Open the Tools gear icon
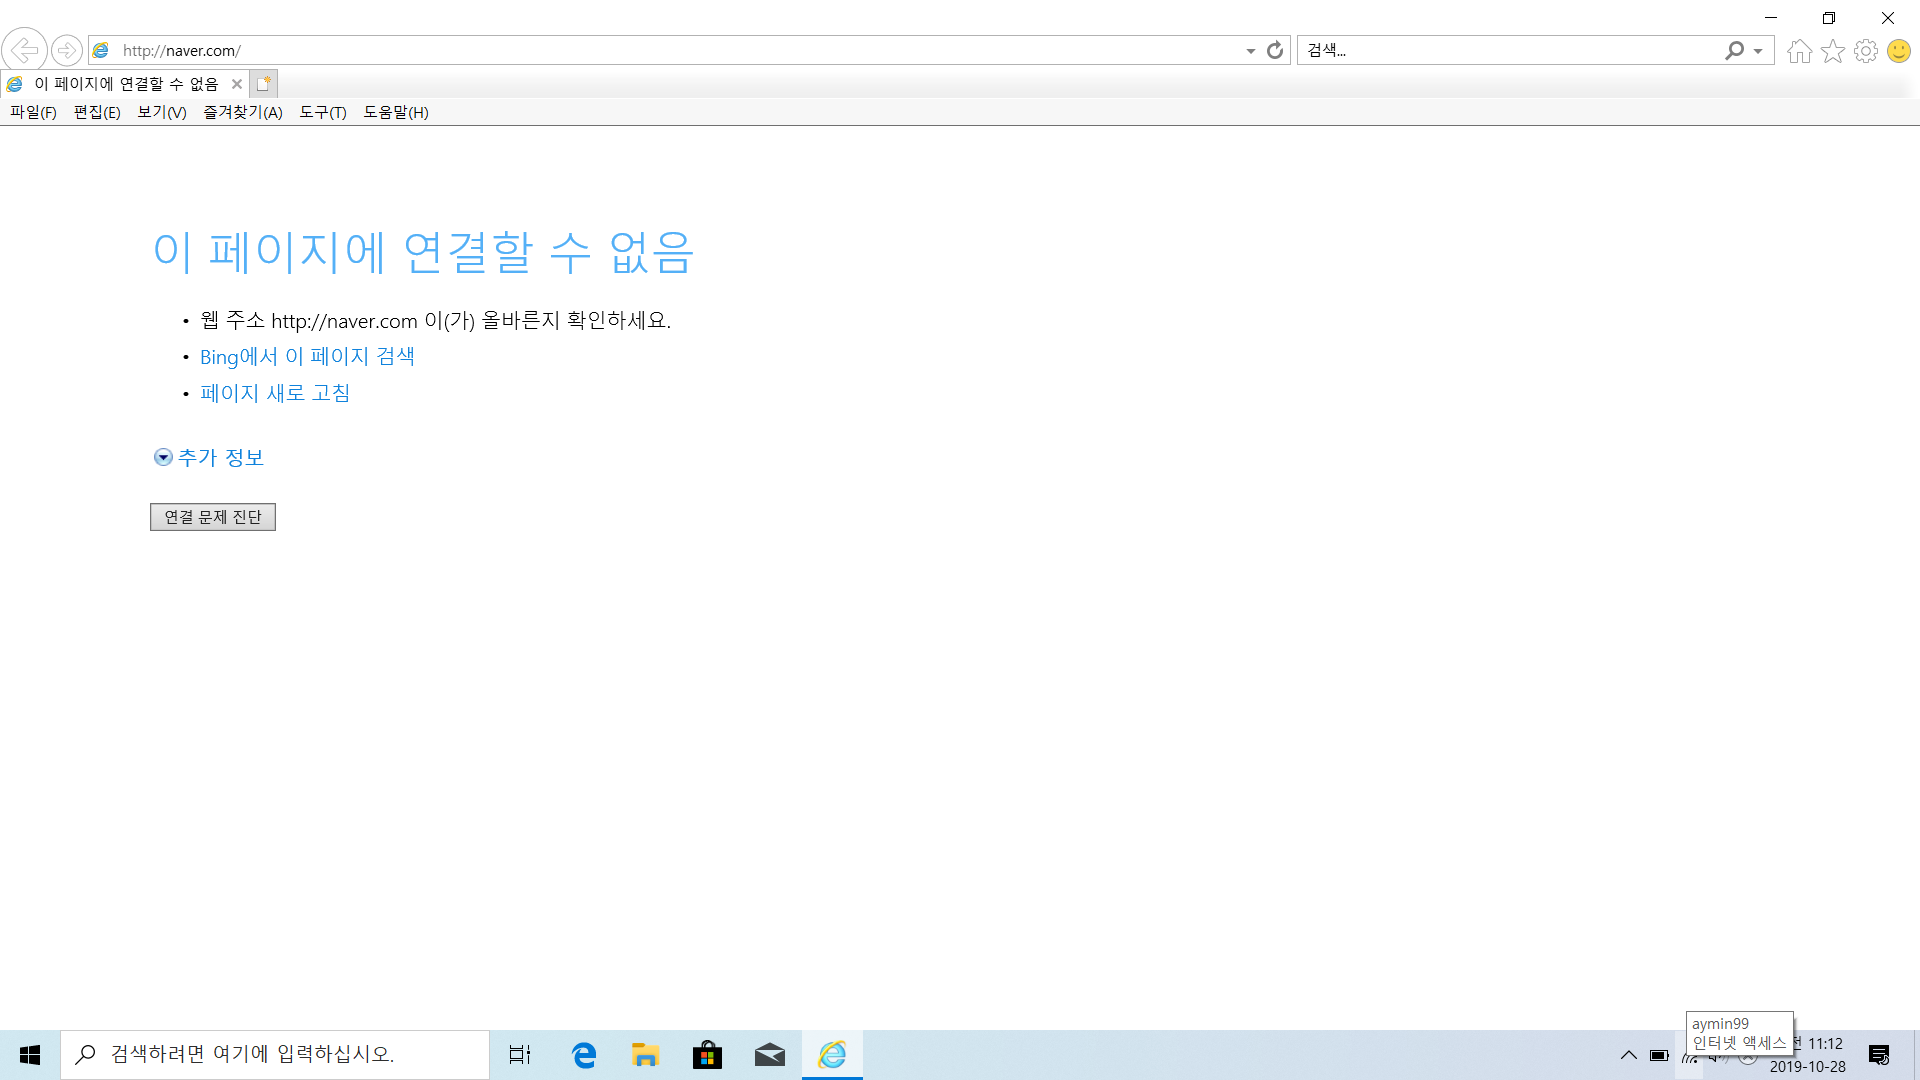 (x=1866, y=51)
